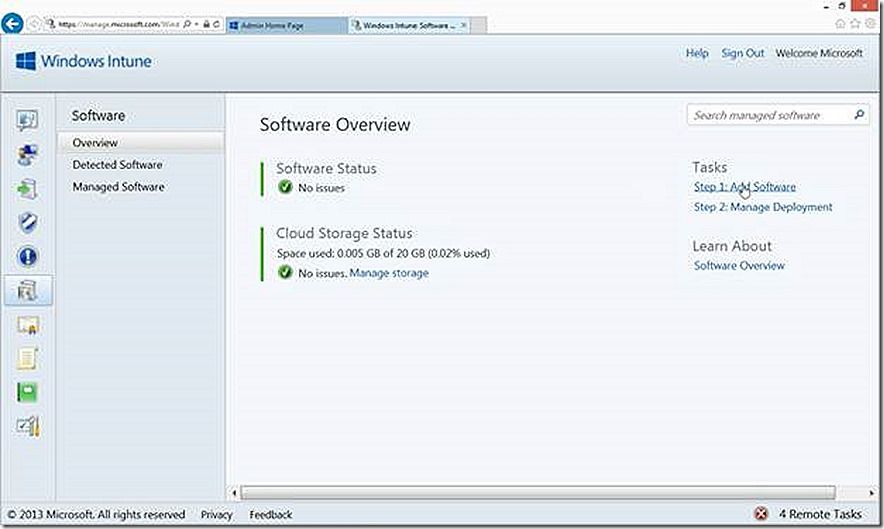Screen dimensions: 884x529
Task: Click the horizontal scrollbar right arrow
Action: coord(872,493)
